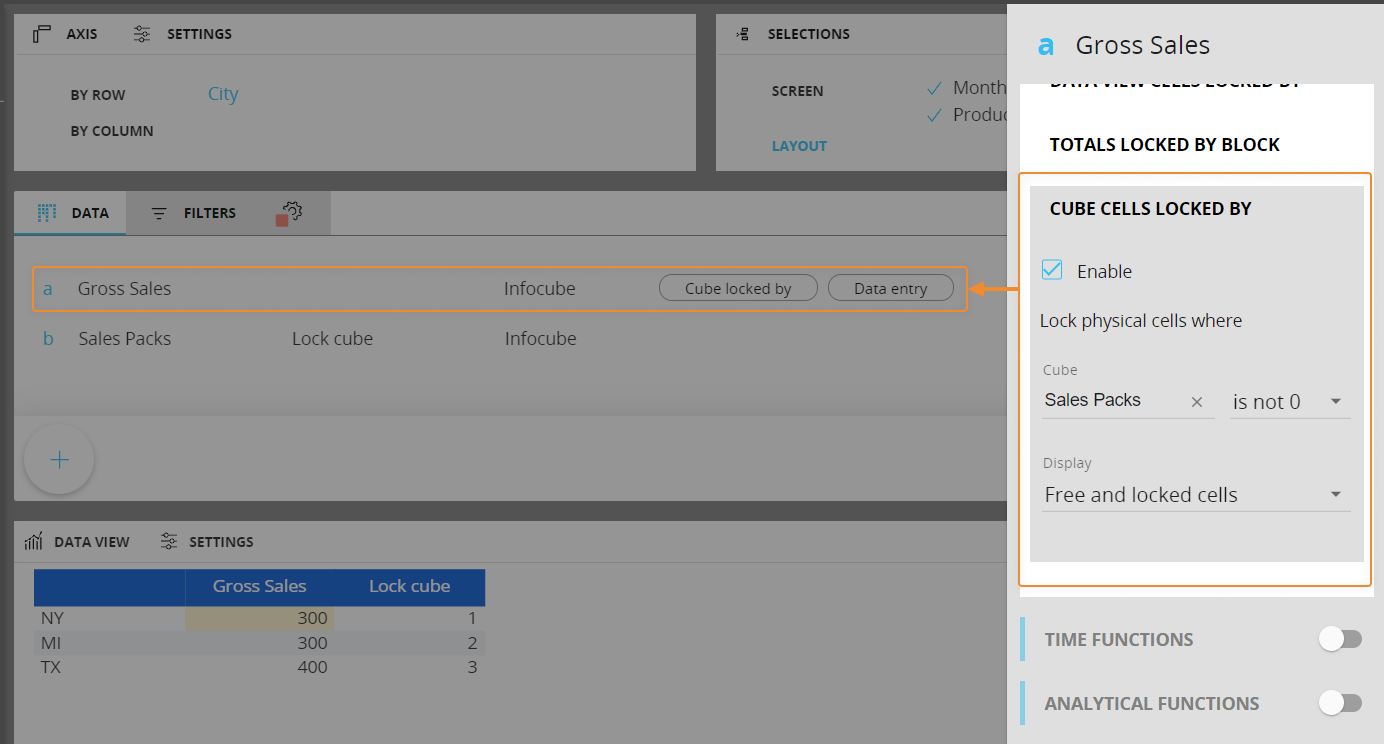Click the plus button to add a data block
This screenshot has width=1384, height=744.
coord(58,459)
